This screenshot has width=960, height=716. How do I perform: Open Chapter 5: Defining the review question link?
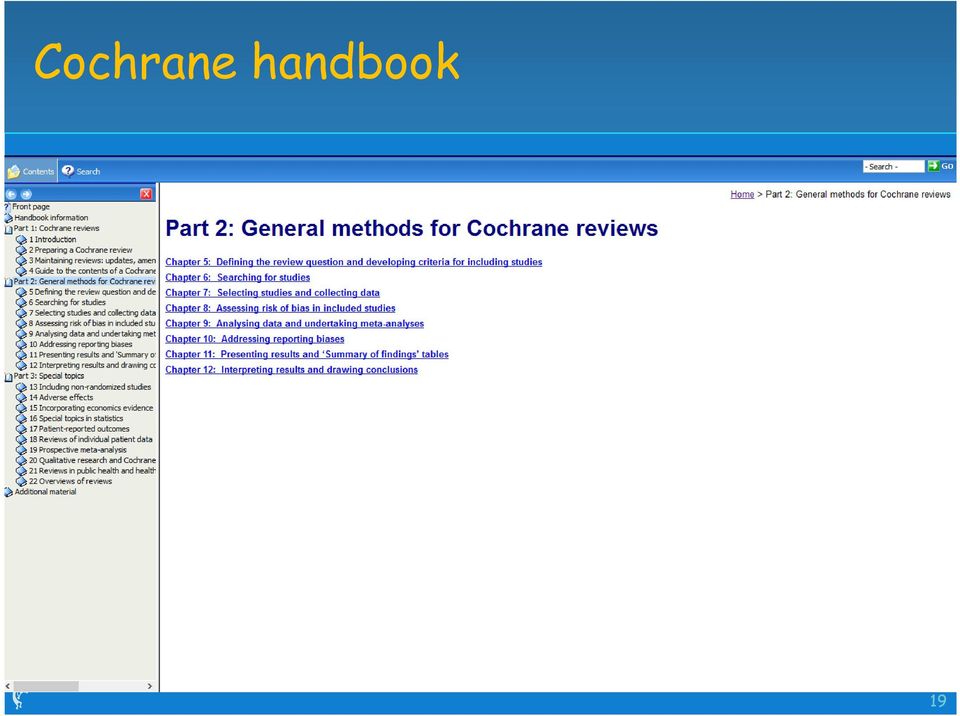353,262
